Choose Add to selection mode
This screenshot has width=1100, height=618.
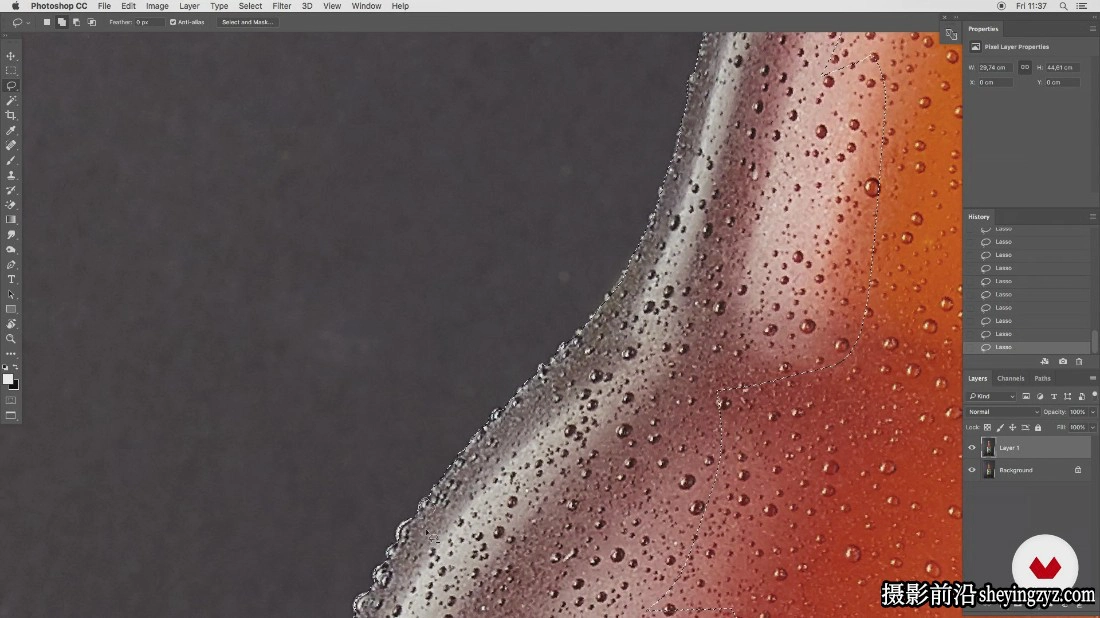(62, 22)
